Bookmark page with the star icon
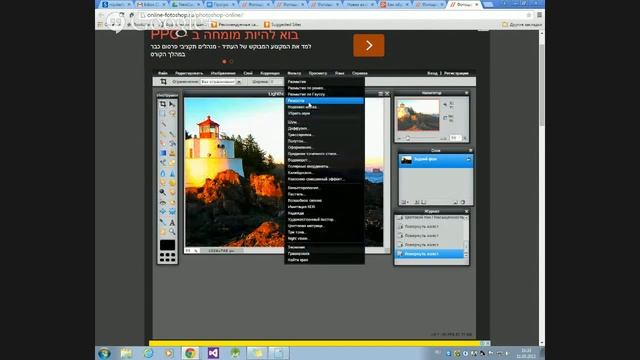This screenshot has height=360, width=640. (x=529, y=15)
